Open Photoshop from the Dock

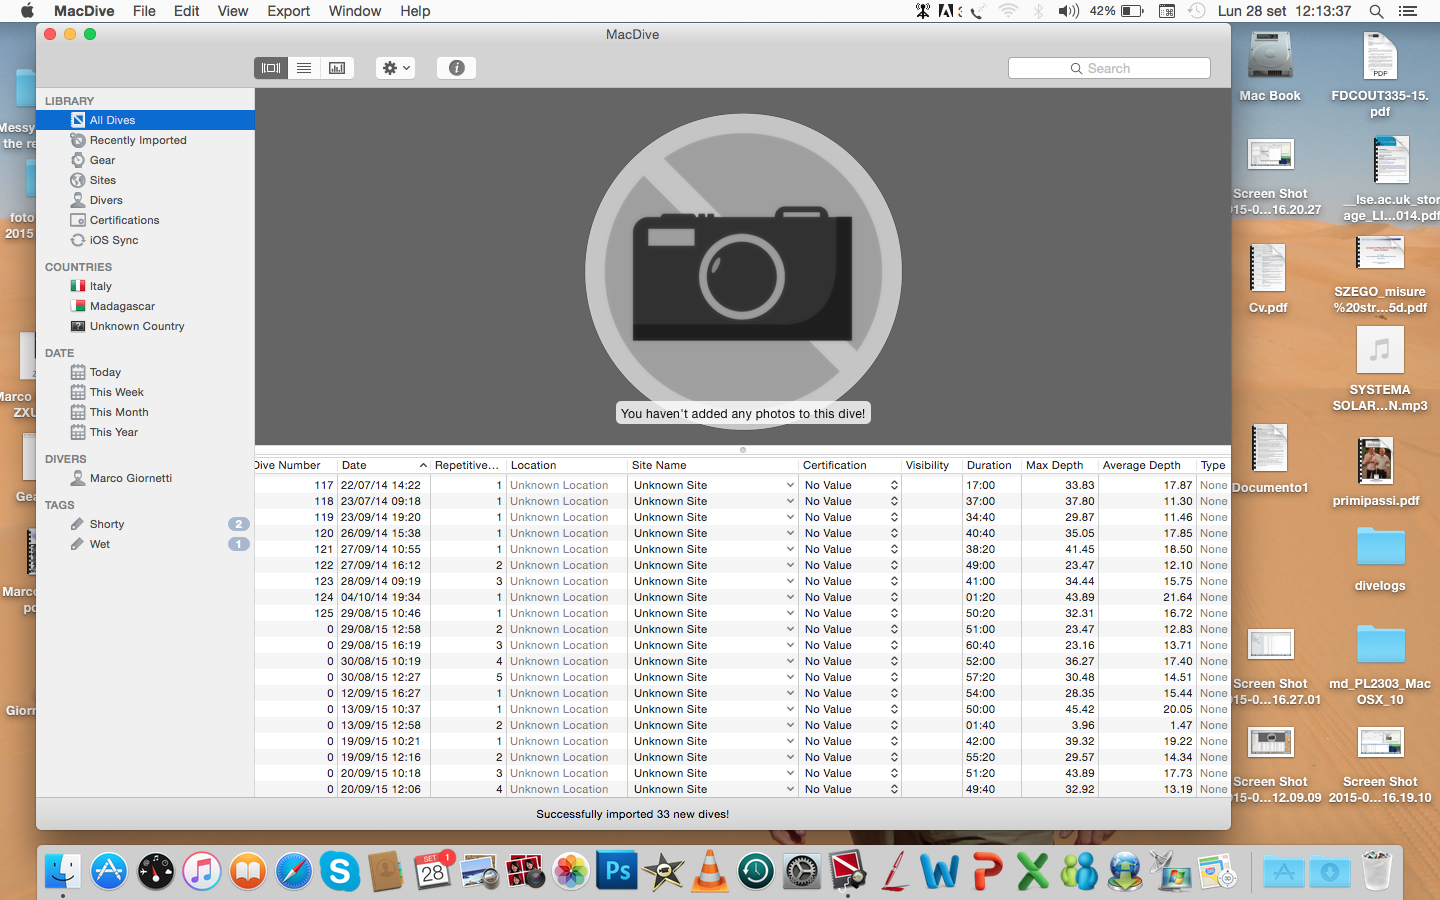click(617, 872)
